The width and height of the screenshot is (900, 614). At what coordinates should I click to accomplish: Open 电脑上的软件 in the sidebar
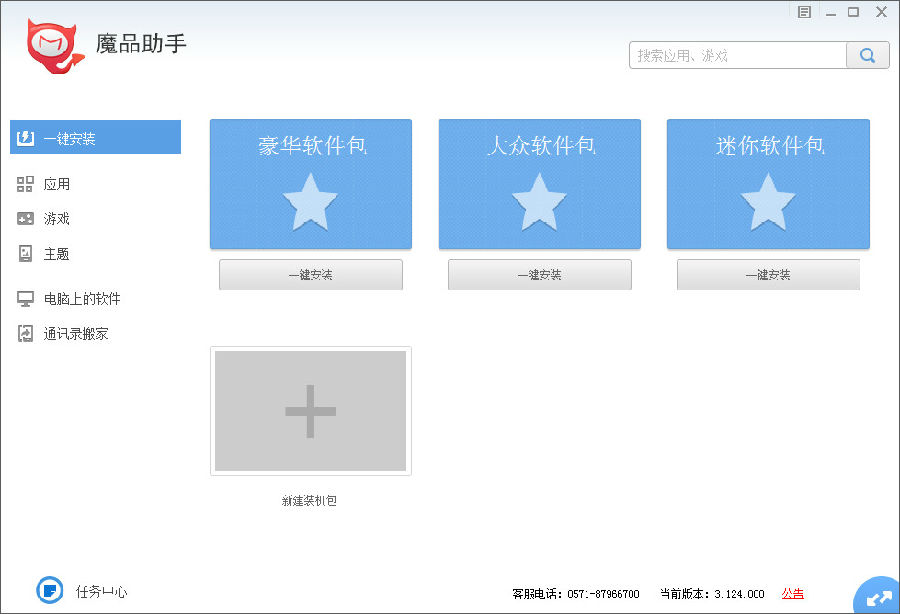click(x=82, y=298)
